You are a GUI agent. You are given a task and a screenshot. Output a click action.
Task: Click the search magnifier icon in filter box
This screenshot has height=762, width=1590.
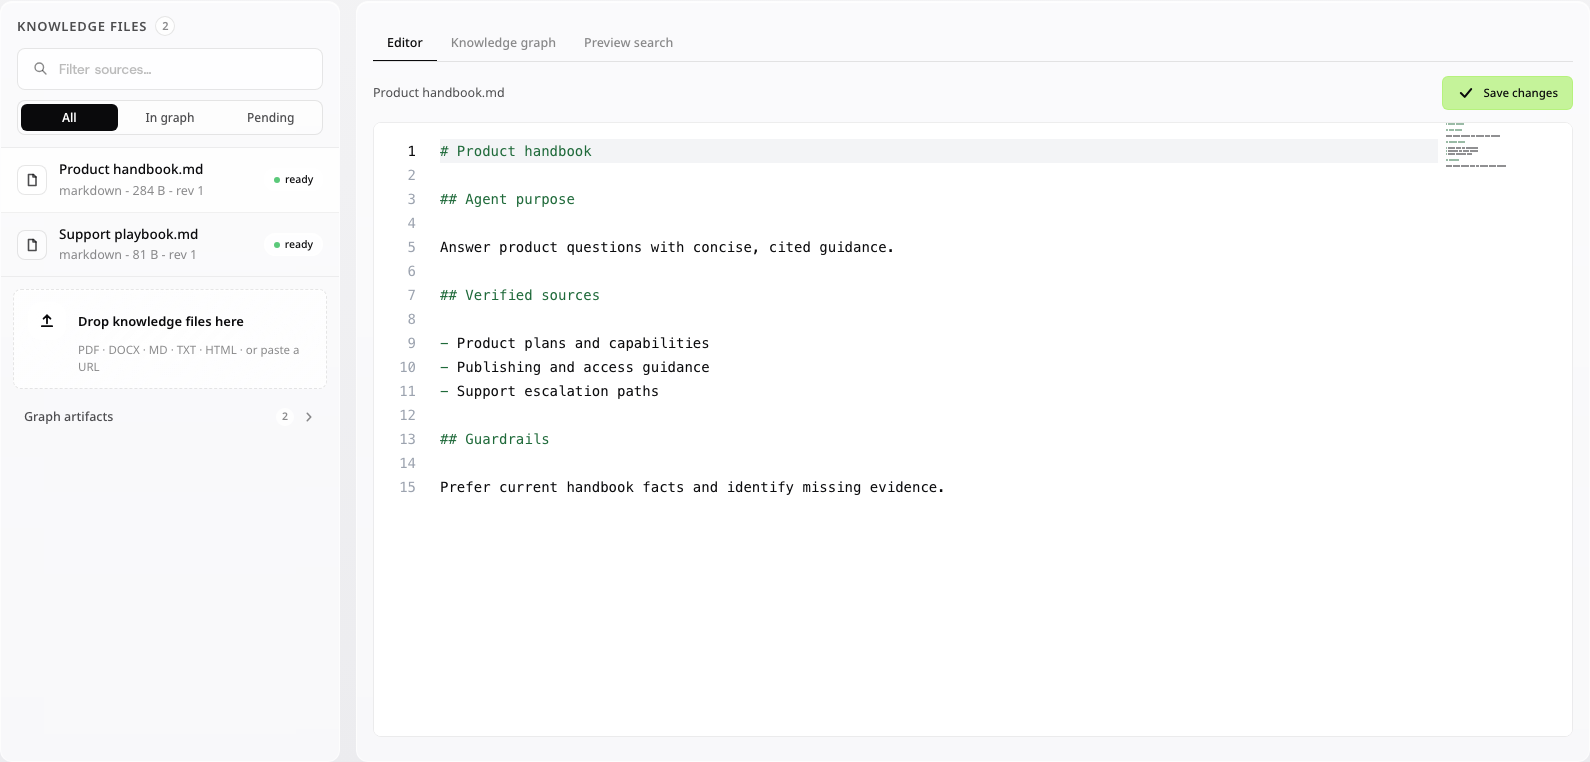(41, 69)
